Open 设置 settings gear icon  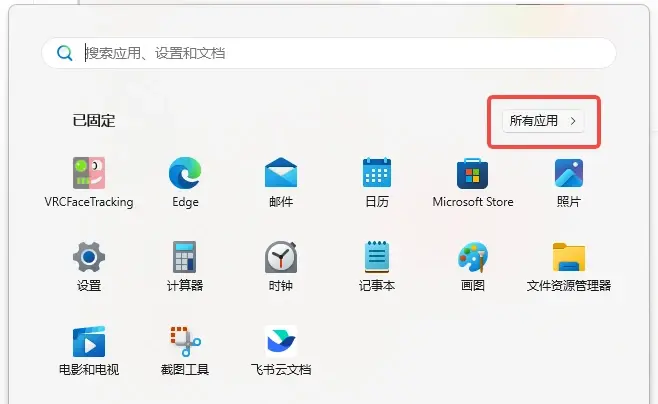coord(89,257)
